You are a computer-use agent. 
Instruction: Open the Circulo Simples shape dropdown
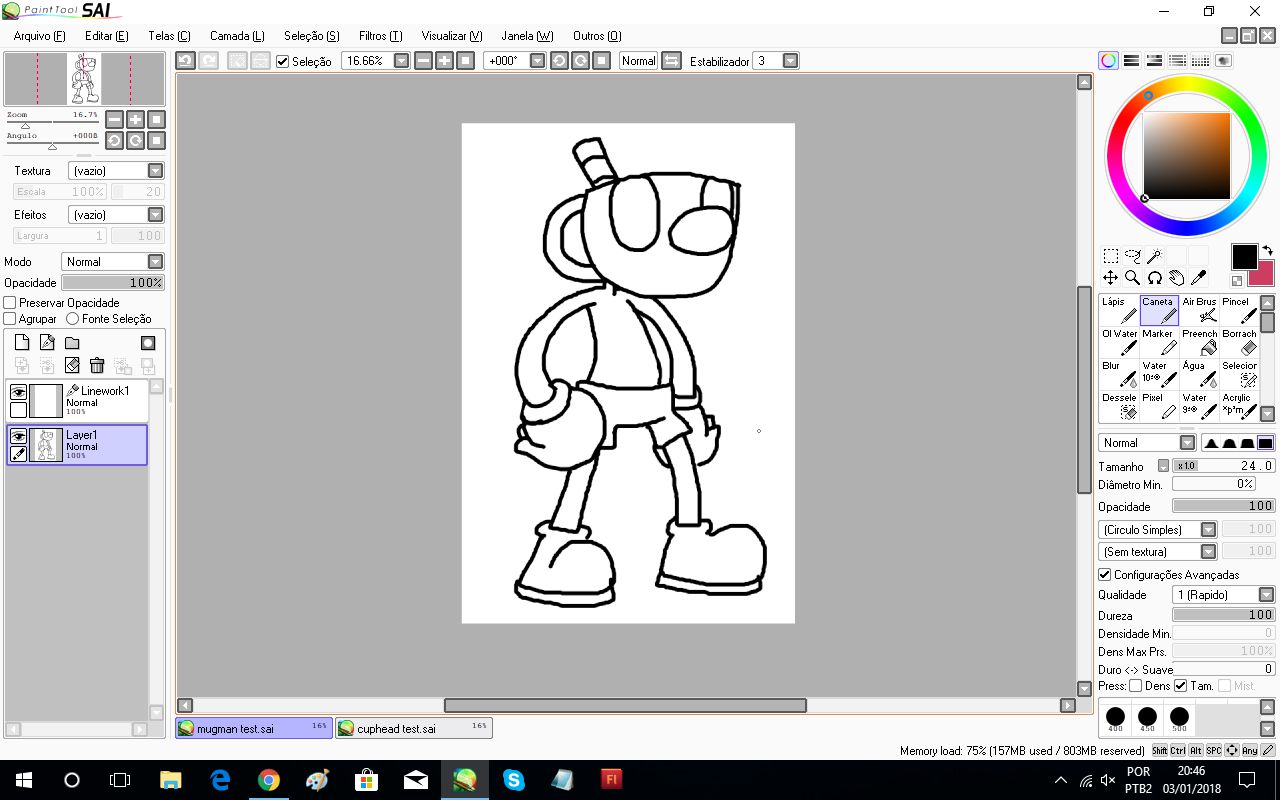pos(1208,530)
